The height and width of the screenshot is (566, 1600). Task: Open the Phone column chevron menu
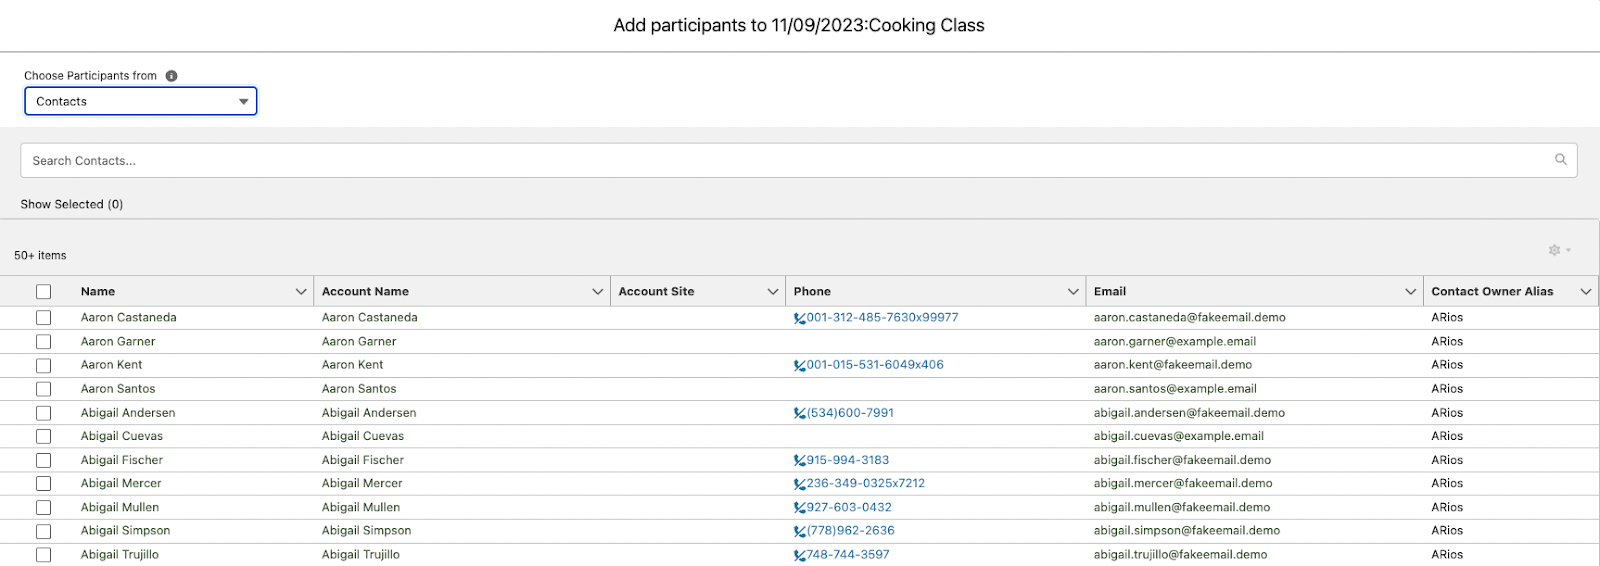coord(1073,292)
